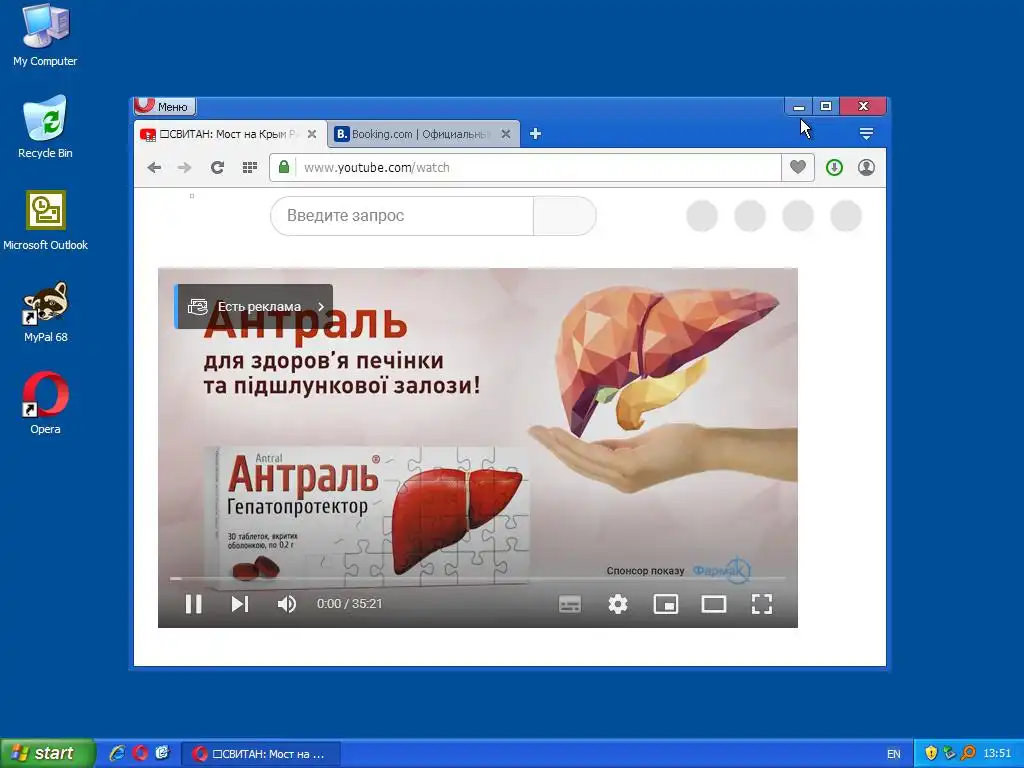
Task: Click the orange magnifier tray icon
Action: (968, 753)
